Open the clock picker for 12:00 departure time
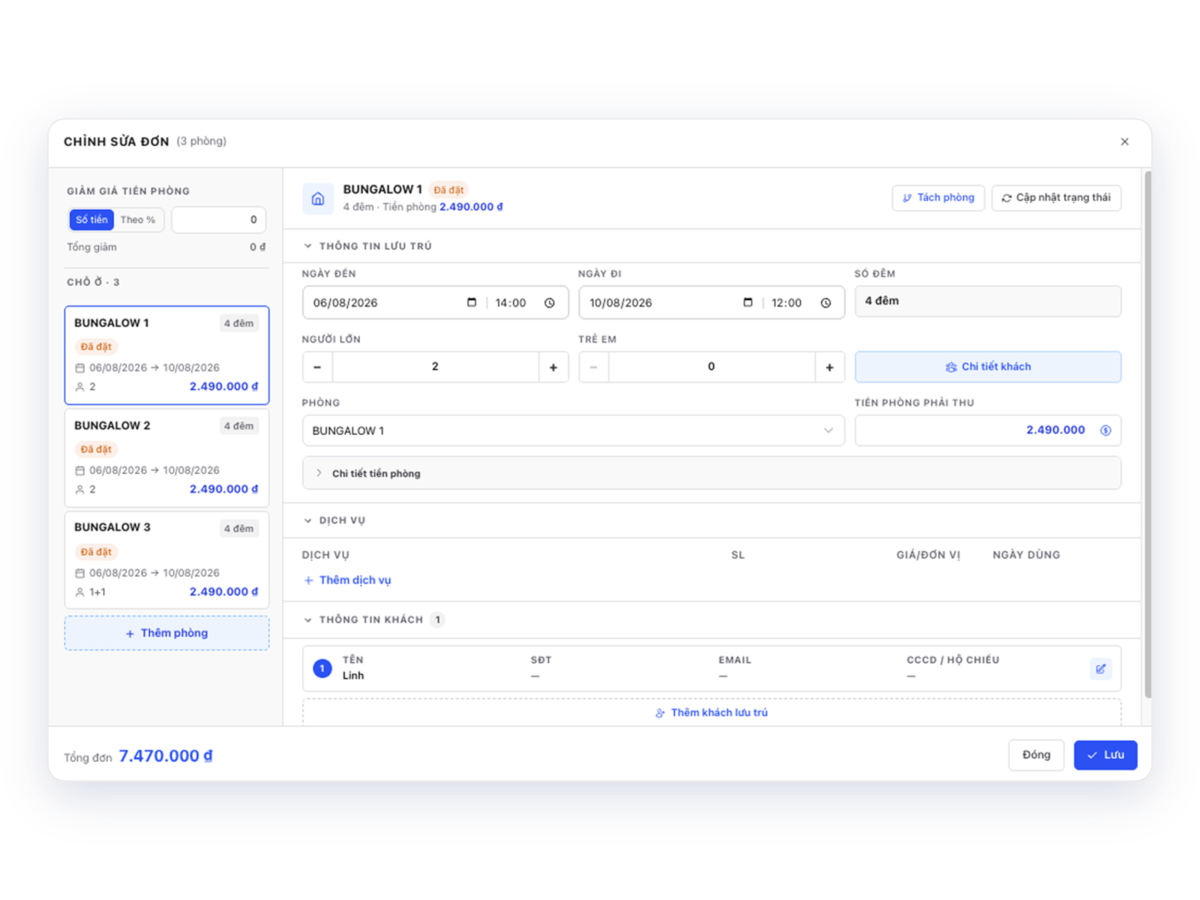Image resolution: width=1200 pixels, height=900 pixels. [826, 303]
